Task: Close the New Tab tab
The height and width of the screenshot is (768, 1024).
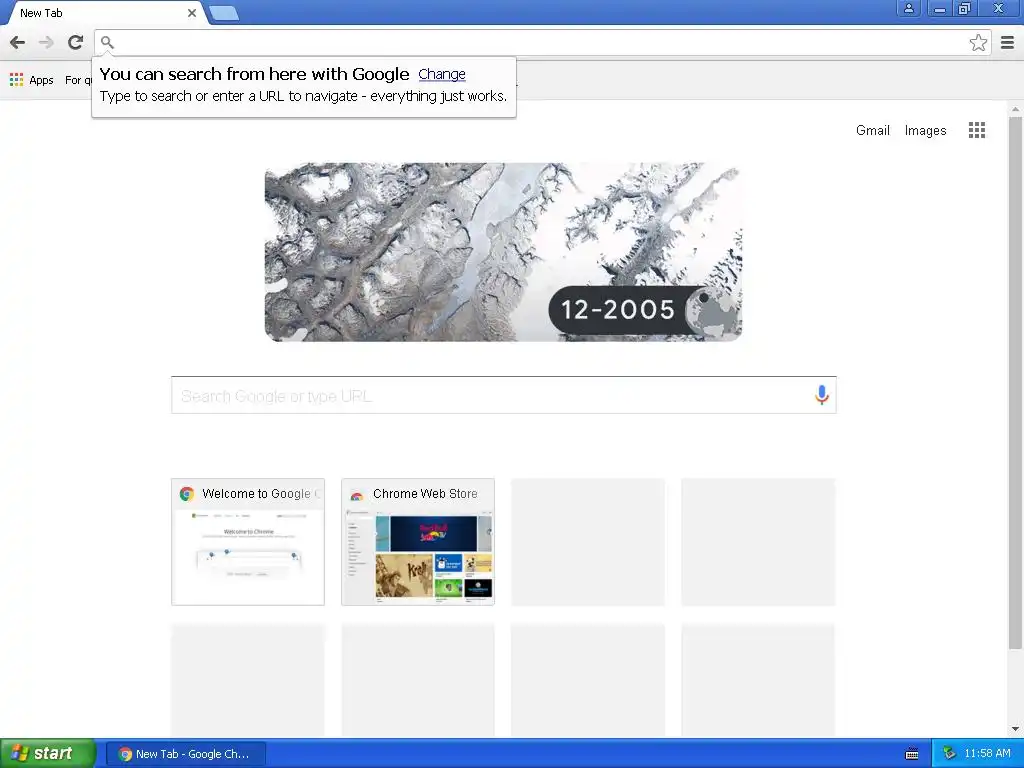Action: coord(191,13)
